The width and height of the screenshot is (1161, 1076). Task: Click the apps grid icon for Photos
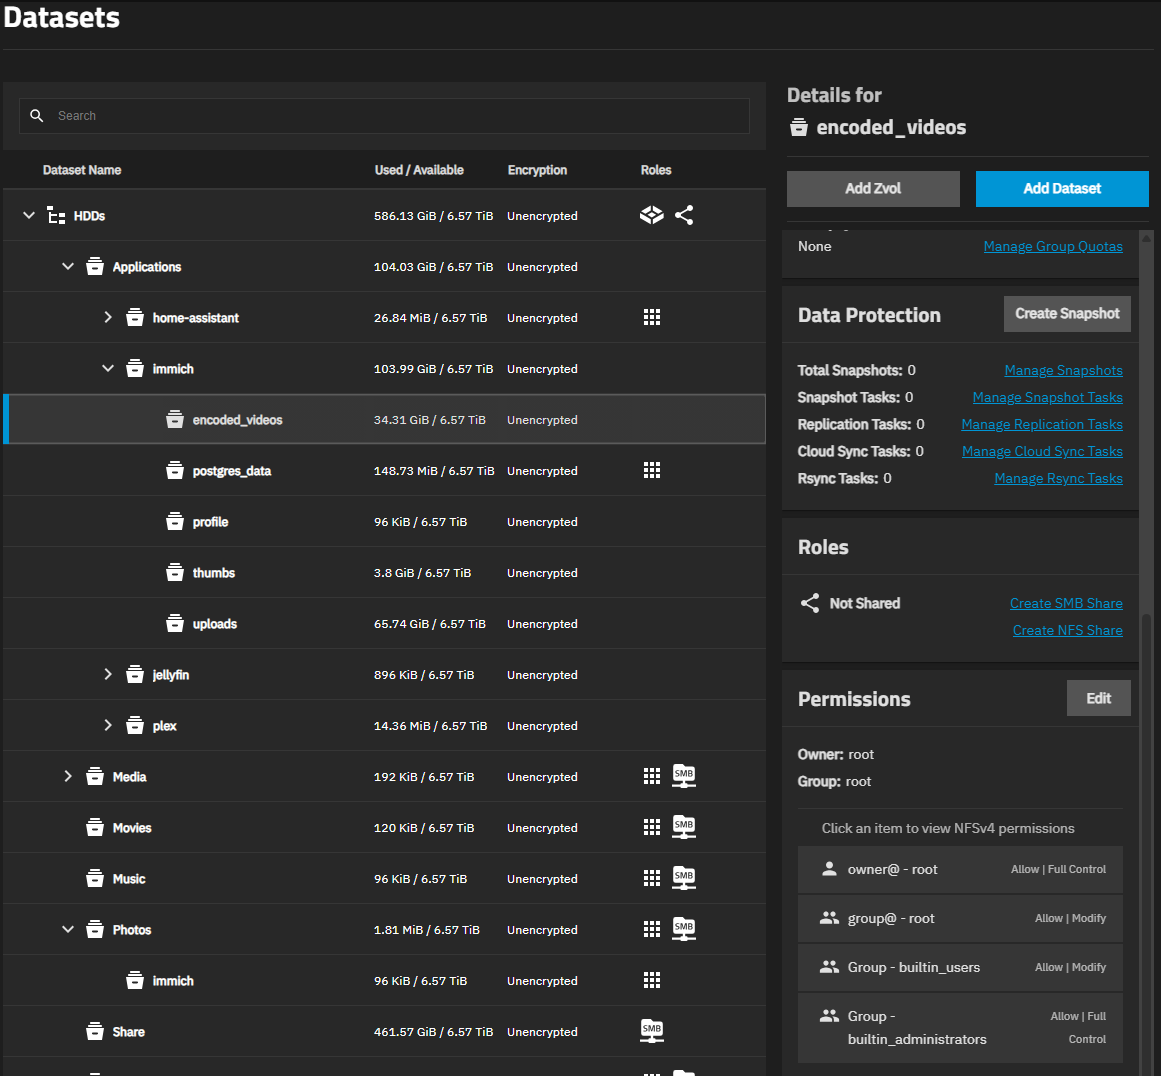[x=652, y=929]
